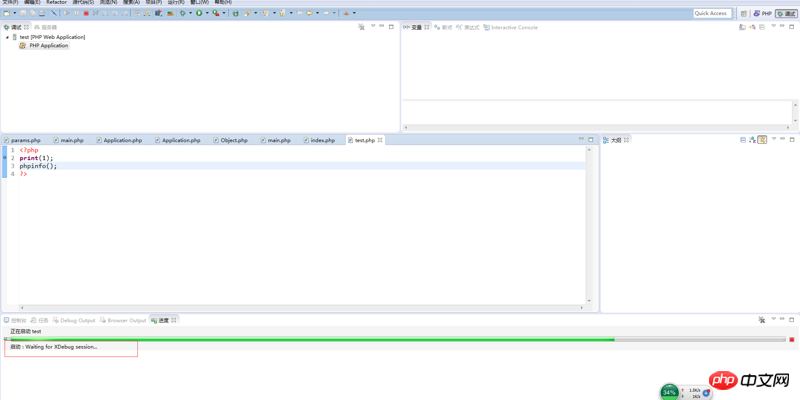Click the Collapse All icon in Variables view
Viewport: 800px width, 400px height.
tap(762, 27)
